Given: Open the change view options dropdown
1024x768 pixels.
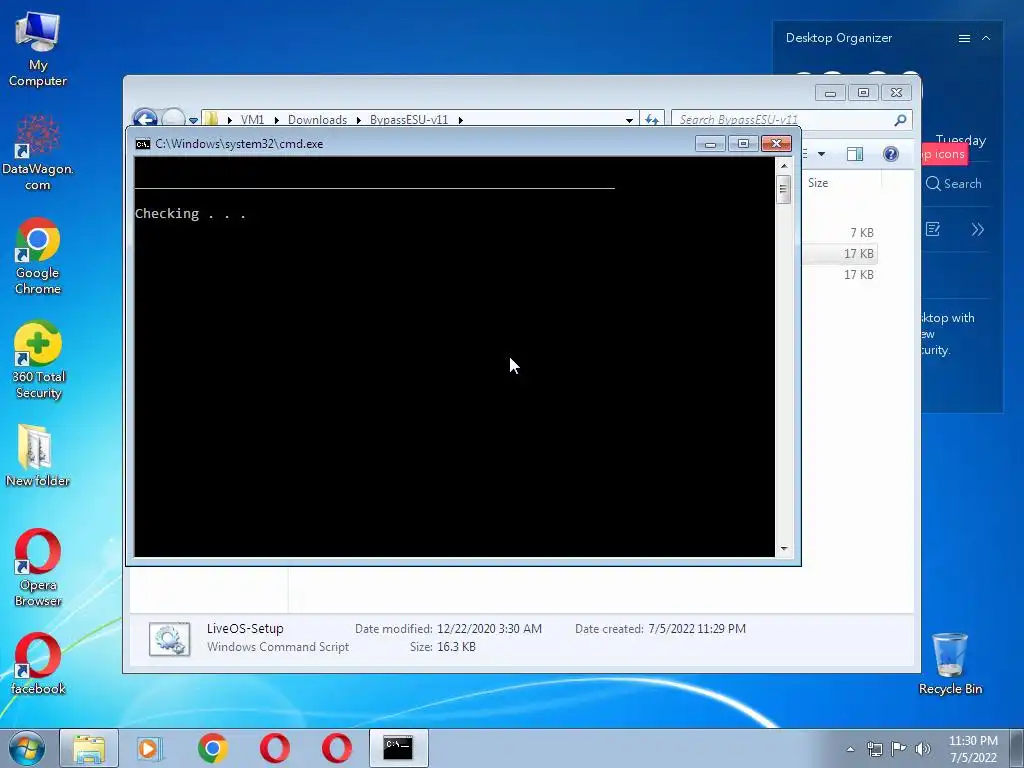Looking at the screenshot, I should (x=822, y=154).
